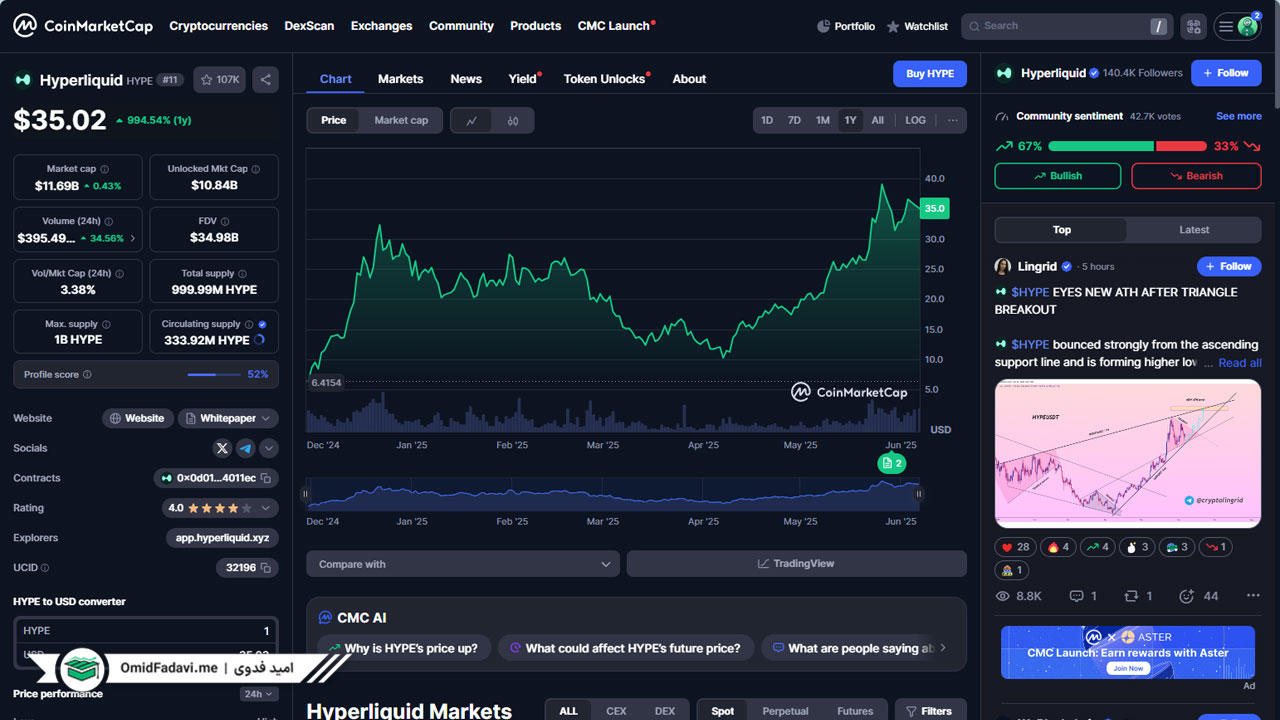Add emoji reaction with smiley 44 icon
The image size is (1280, 720).
pos(1187,596)
